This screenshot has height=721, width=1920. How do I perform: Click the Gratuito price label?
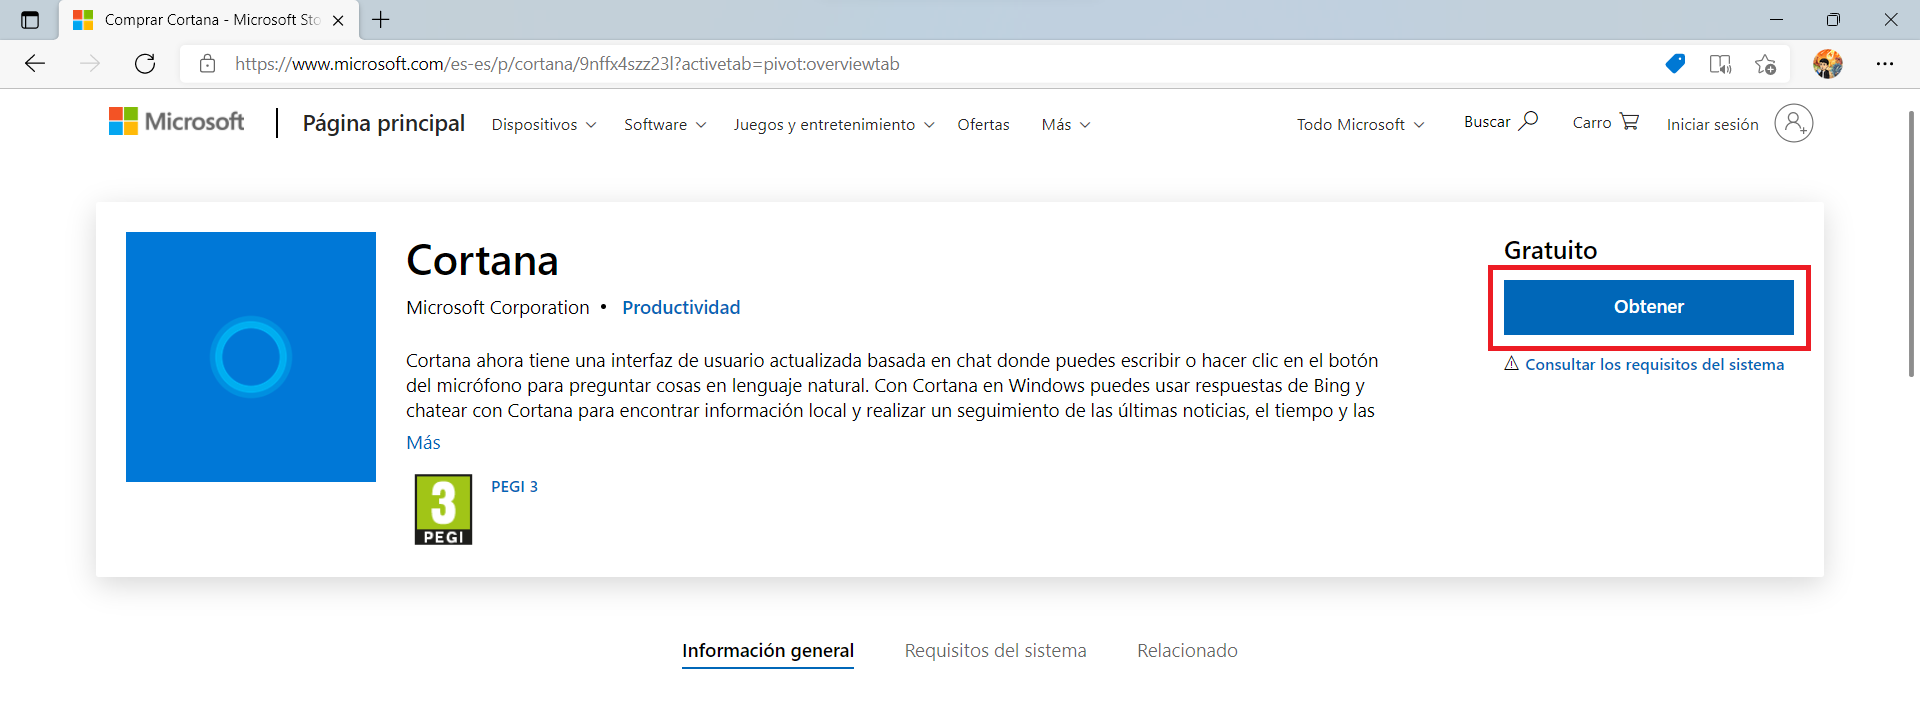(x=1550, y=250)
